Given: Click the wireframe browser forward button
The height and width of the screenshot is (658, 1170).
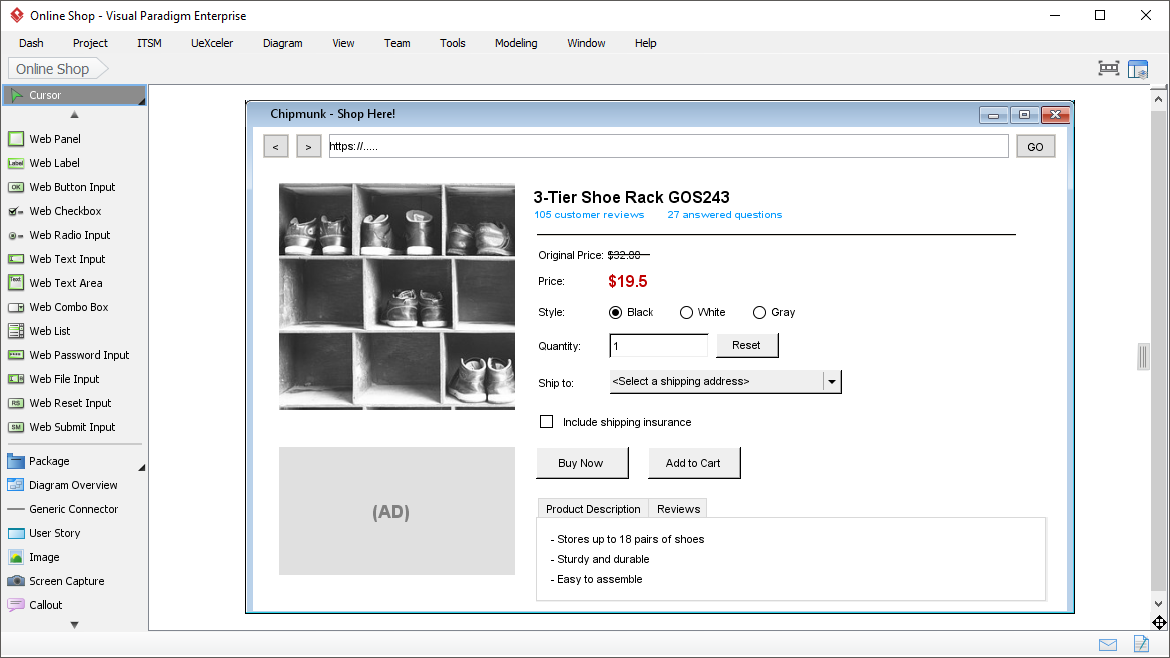Looking at the screenshot, I should coord(308,146).
